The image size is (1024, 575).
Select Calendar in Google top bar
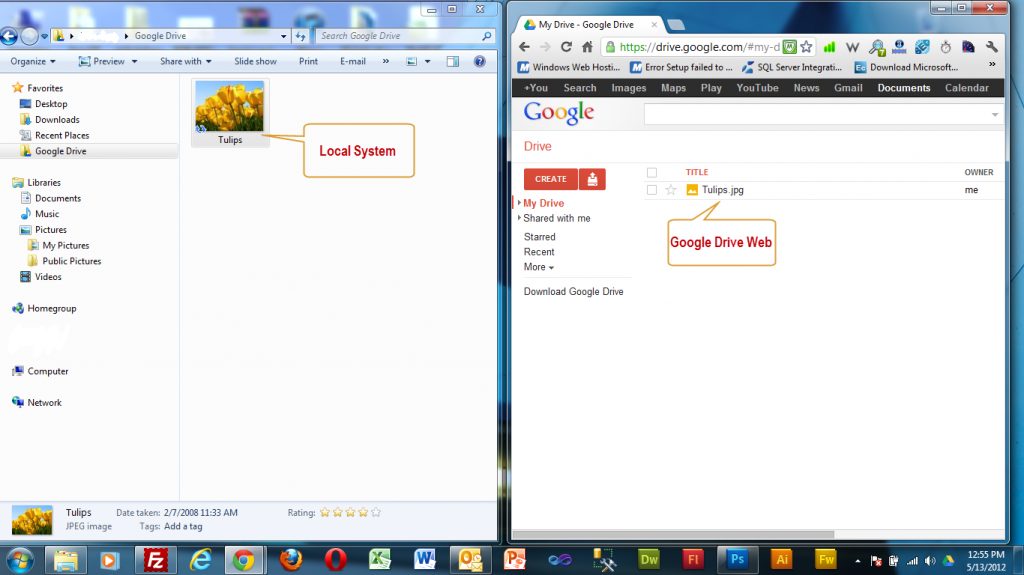coord(967,88)
